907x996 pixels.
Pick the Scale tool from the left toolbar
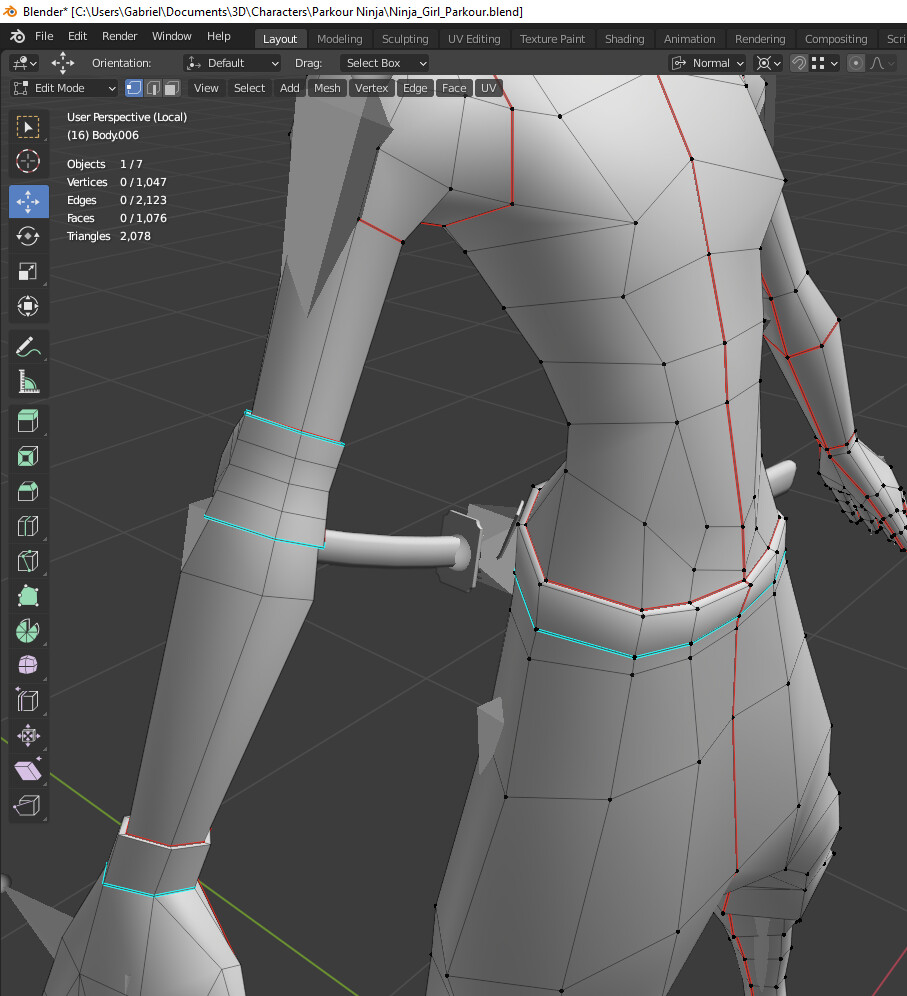pyautogui.click(x=28, y=271)
